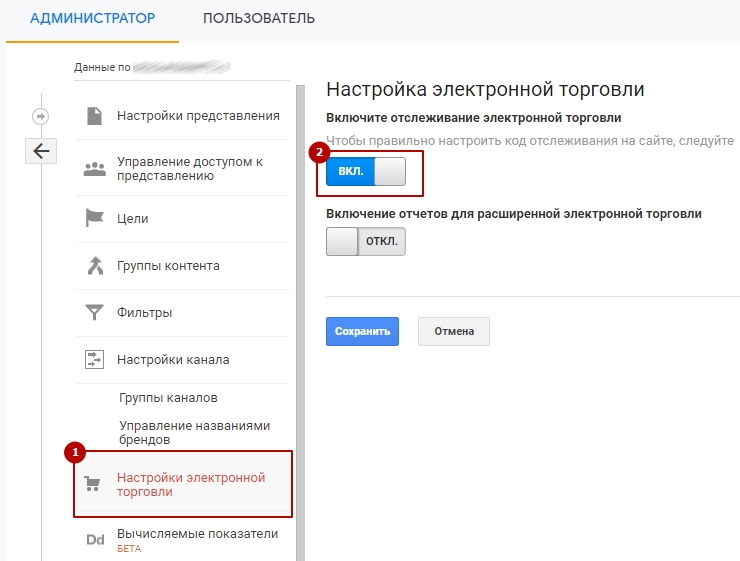Screen dimensions: 740x561
Task: Open Управление названиями брендов
Action: (x=194, y=432)
